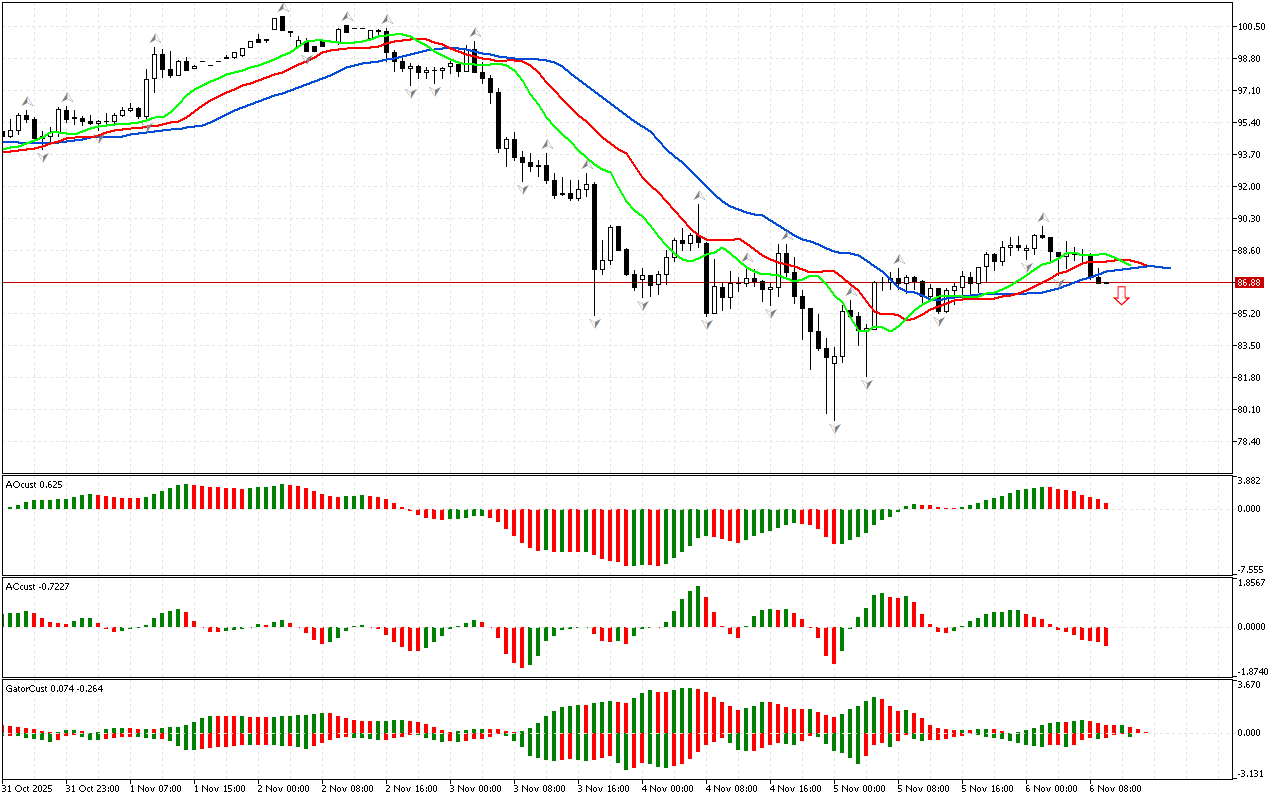Select the down fractal below the 5 Nov 00:00 candle
Screen dimensions: 1280x800
coord(866,384)
